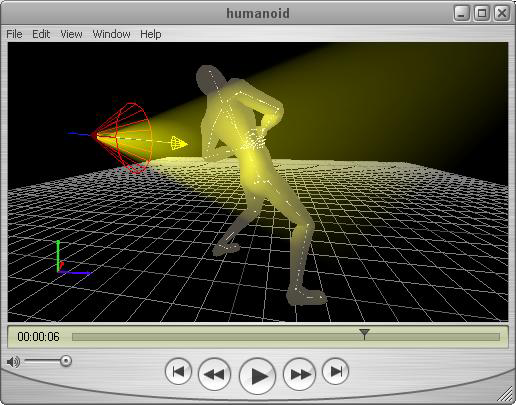Click the resize grip at window corner

click(506, 394)
